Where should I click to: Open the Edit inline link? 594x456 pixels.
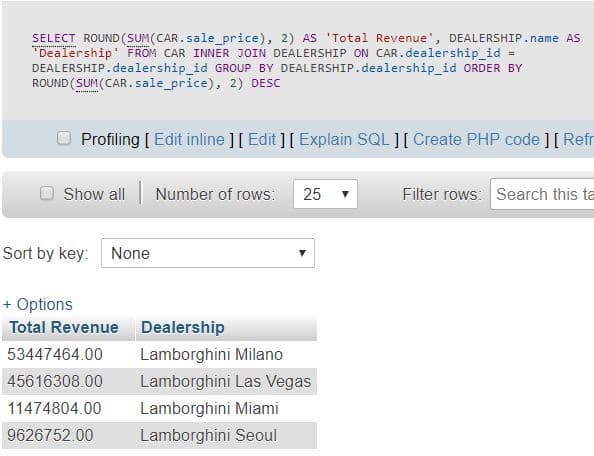coord(189,139)
